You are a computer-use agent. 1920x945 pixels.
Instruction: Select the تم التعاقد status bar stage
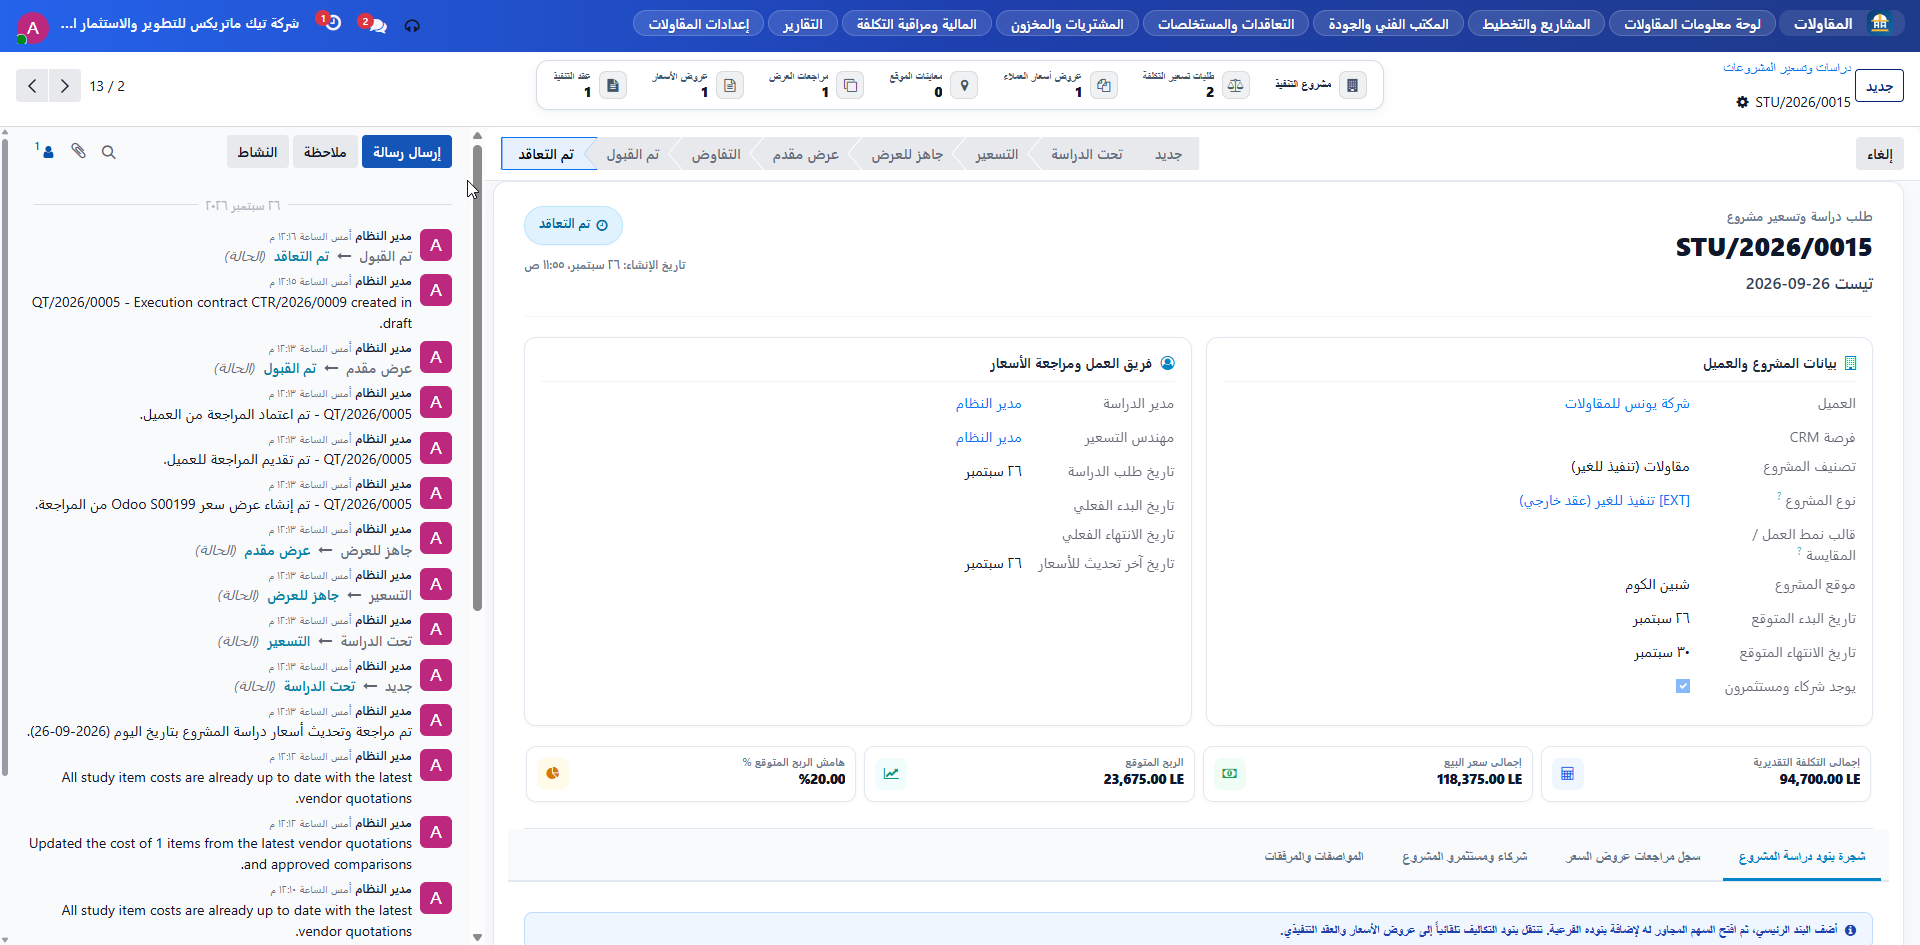pos(547,154)
